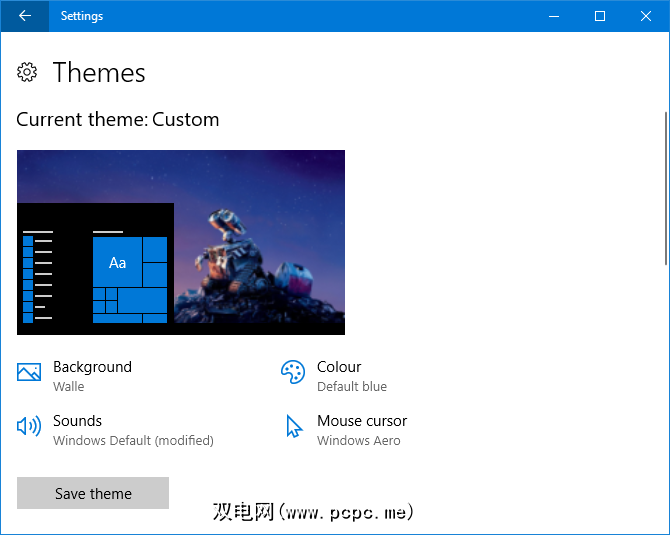Viewport: 670px width, 535px height.
Task: Click the gear icon beside Themes
Action: pos(27,72)
